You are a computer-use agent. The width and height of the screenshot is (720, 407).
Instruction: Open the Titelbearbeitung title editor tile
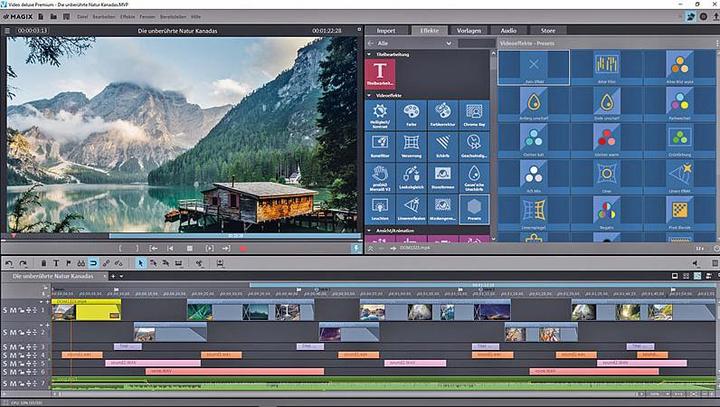(381, 73)
